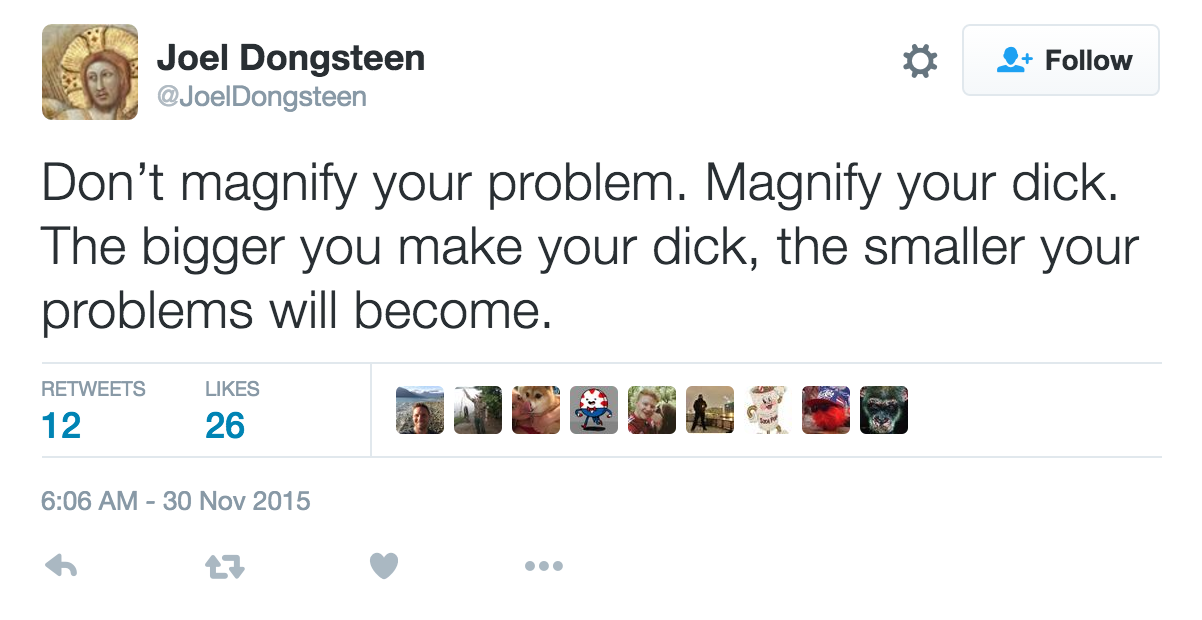Open the gear settings menu
This screenshot has height=620, width=1202.
click(x=920, y=61)
